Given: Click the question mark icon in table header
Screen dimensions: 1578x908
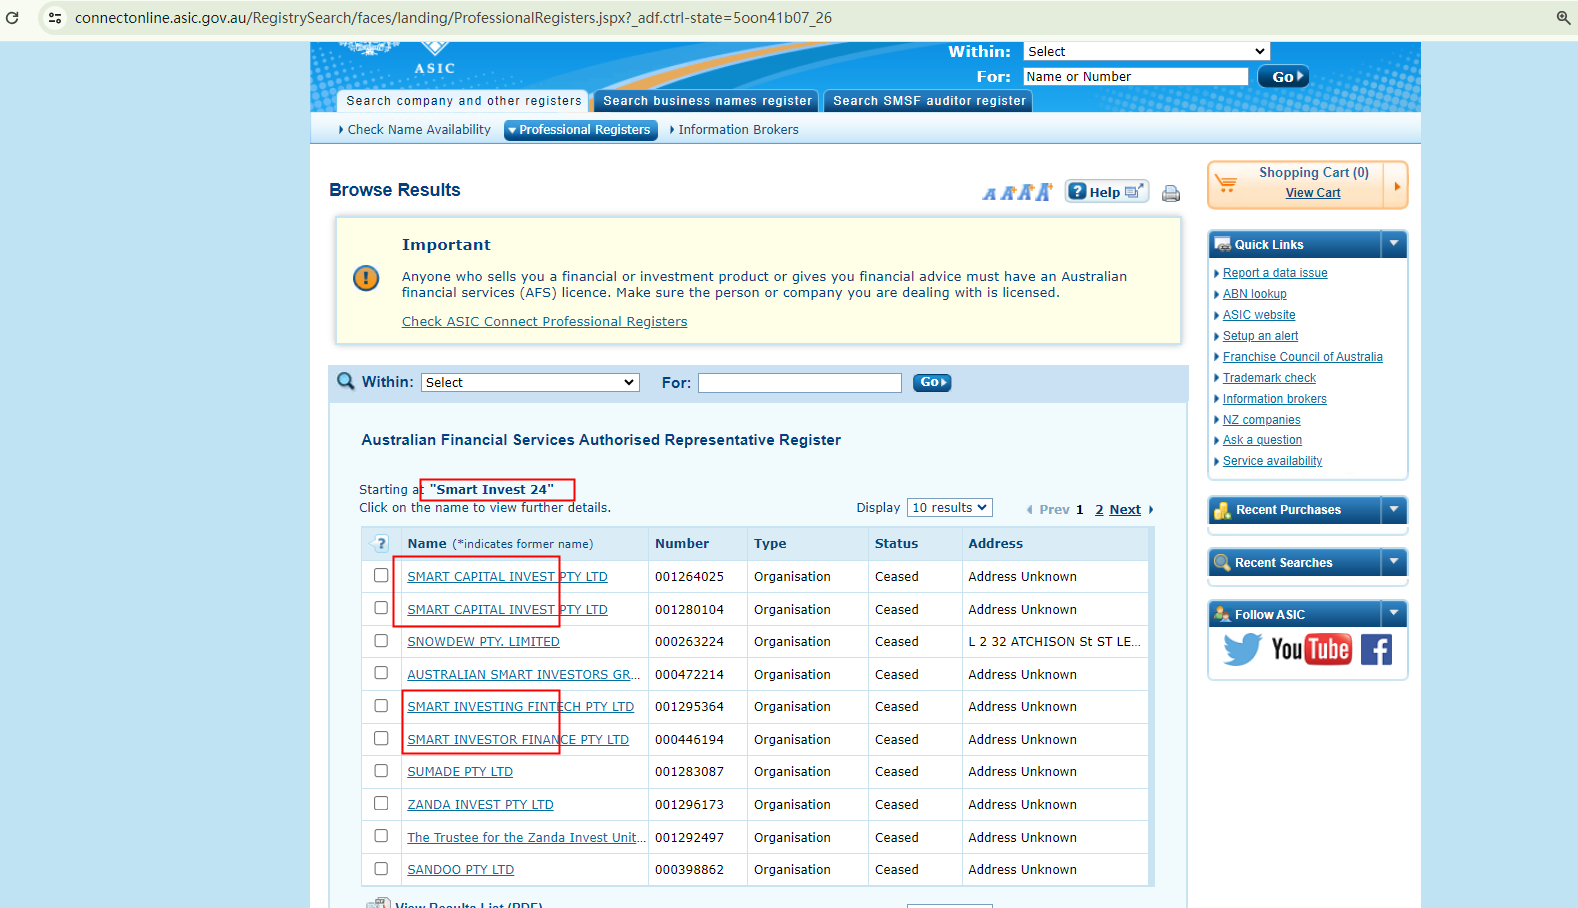Looking at the screenshot, I should [x=381, y=544].
